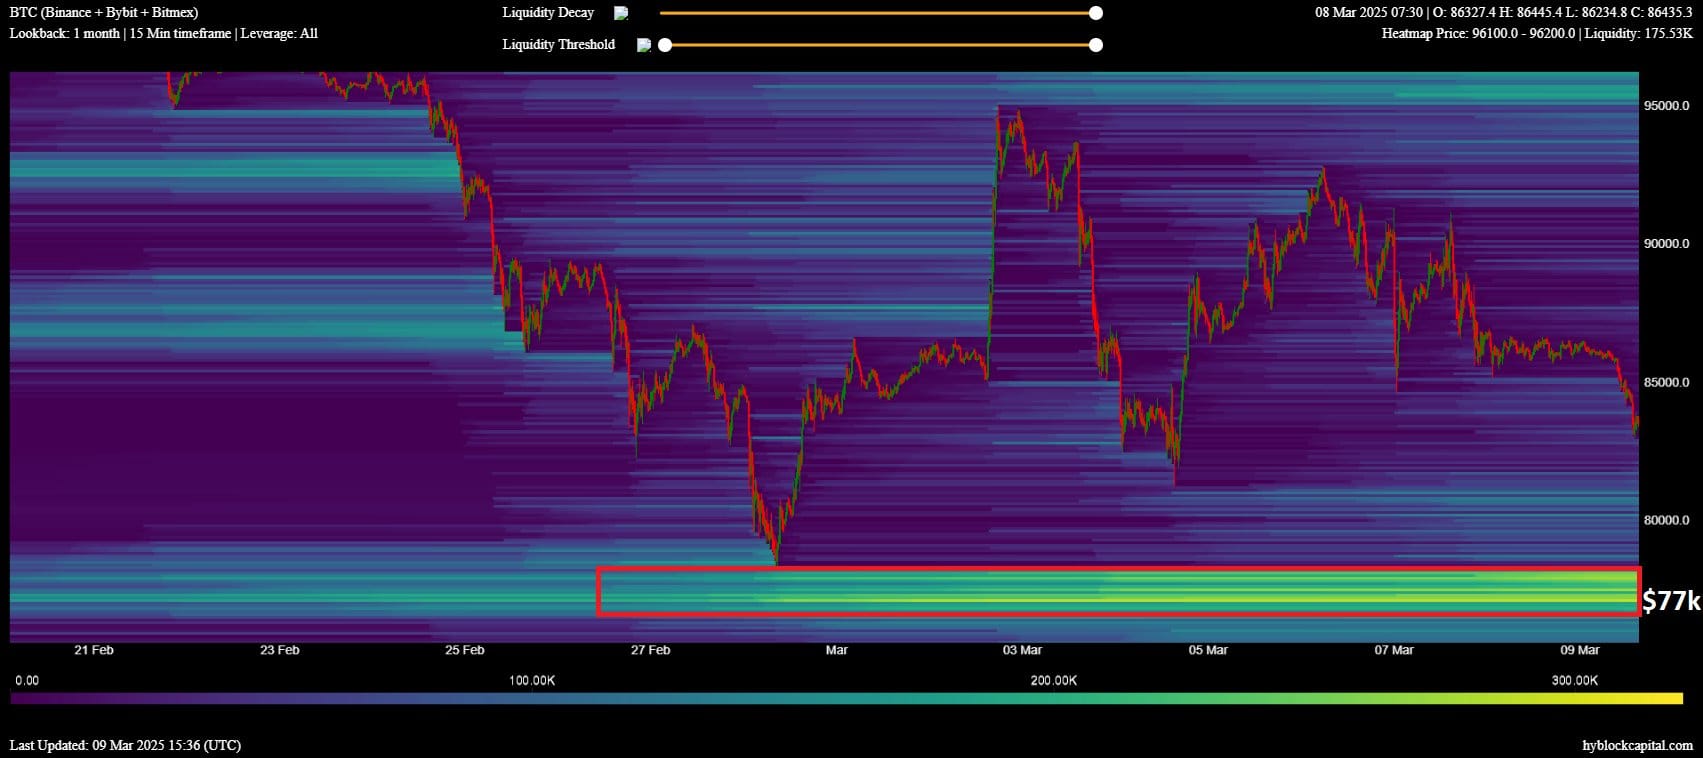This screenshot has width=1703, height=758.
Task: Select the 03 Mar date on the time axis
Action: 1022,650
